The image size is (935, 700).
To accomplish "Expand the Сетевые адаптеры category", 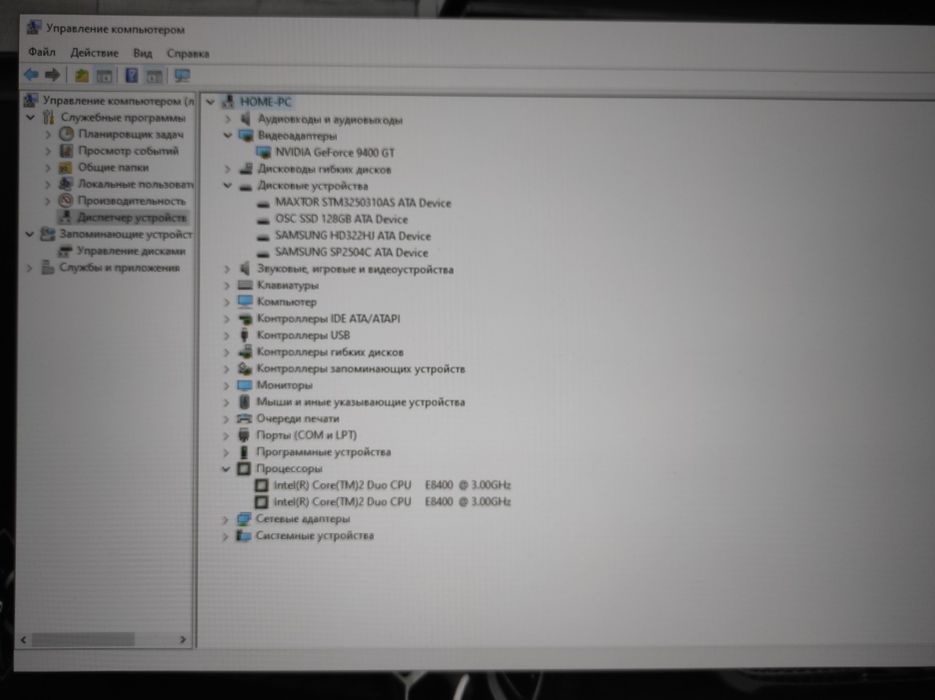I will point(225,519).
